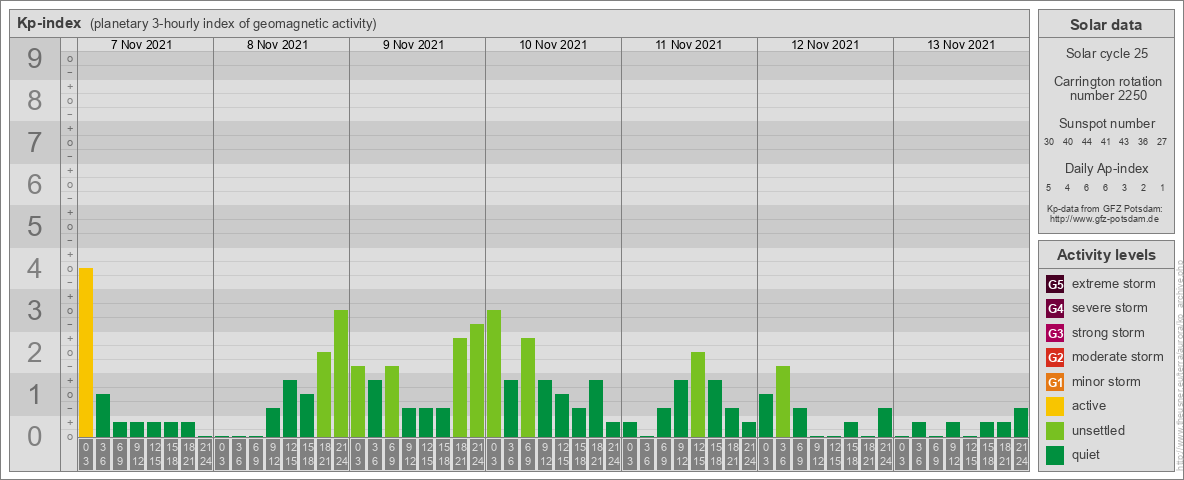Click the Solar data panel heading

(1106, 25)
